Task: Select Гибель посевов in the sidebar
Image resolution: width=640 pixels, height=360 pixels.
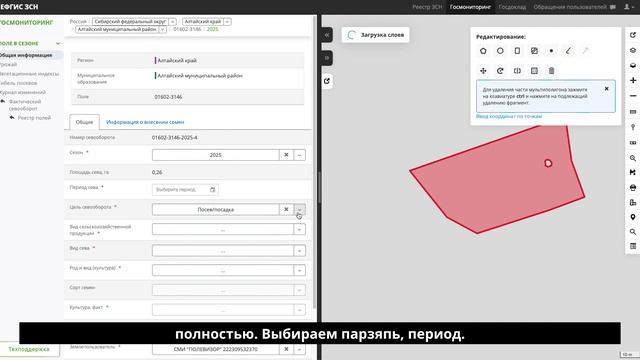Action: click(19, 83)
